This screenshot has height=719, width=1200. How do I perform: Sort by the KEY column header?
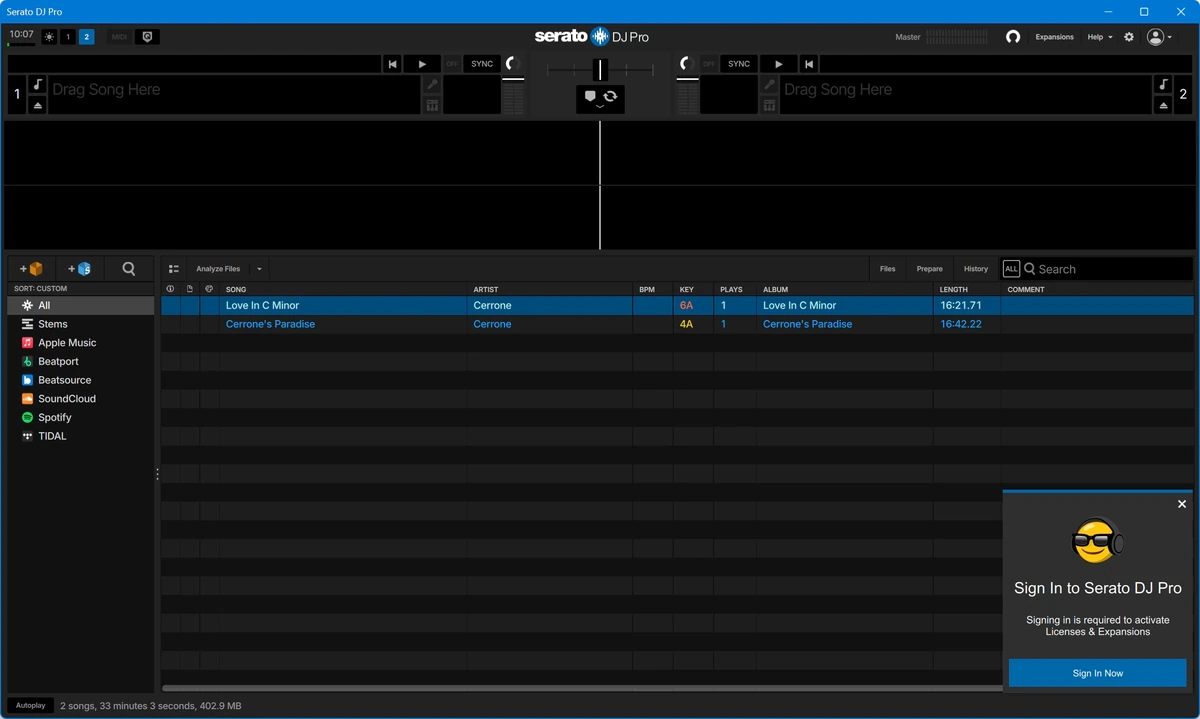coord(692,290)
